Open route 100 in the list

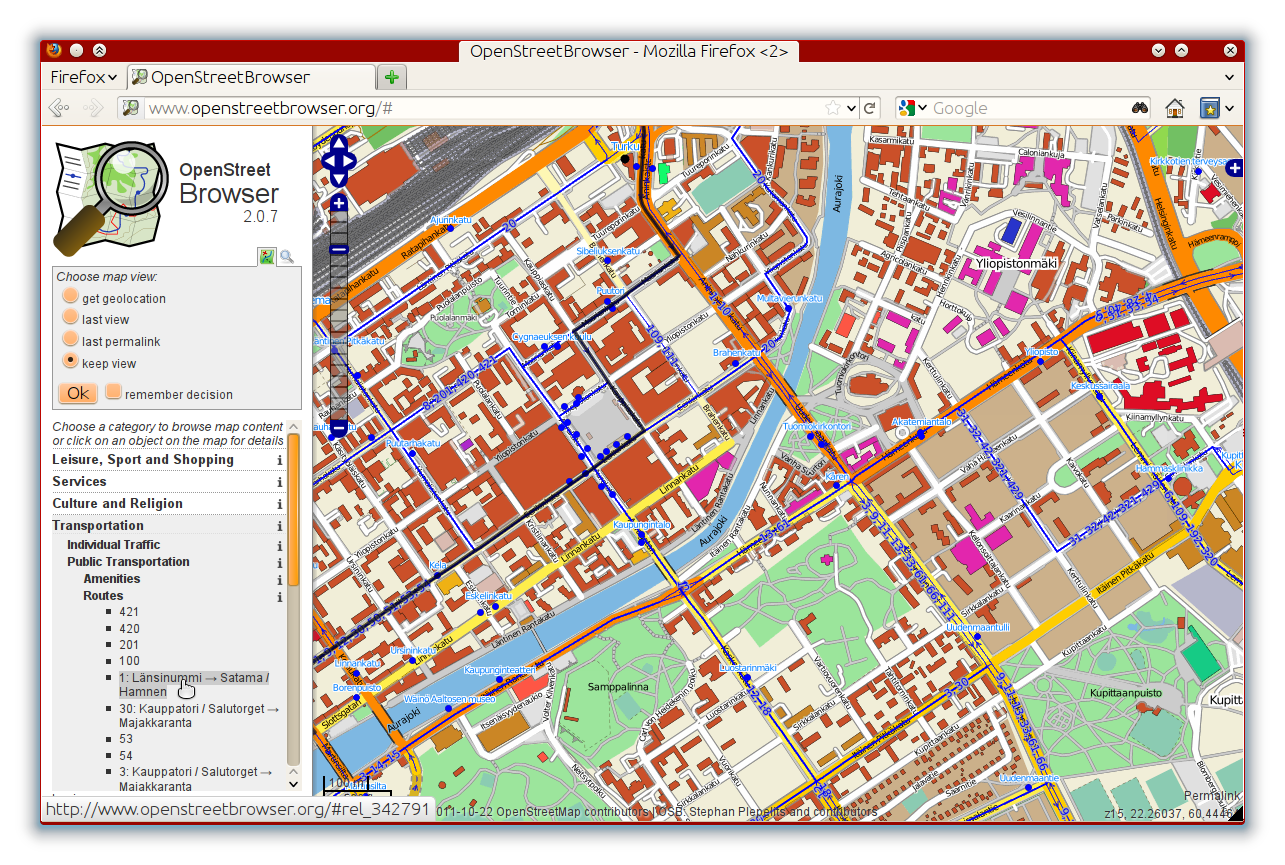(129, 662)
